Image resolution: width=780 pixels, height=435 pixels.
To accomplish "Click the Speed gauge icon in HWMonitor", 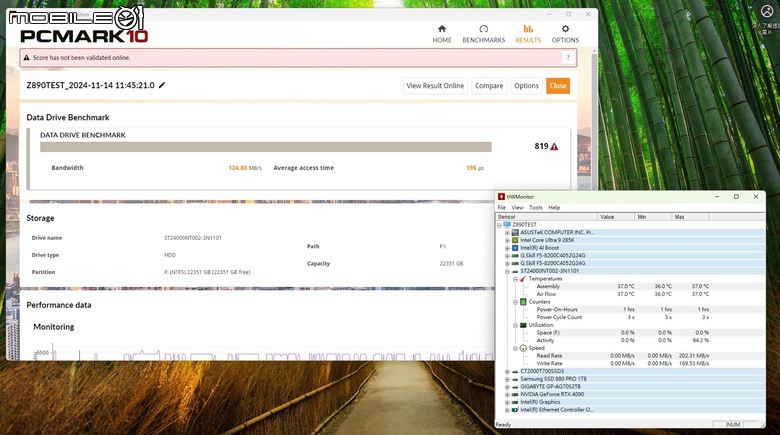I will coord(523,348).
